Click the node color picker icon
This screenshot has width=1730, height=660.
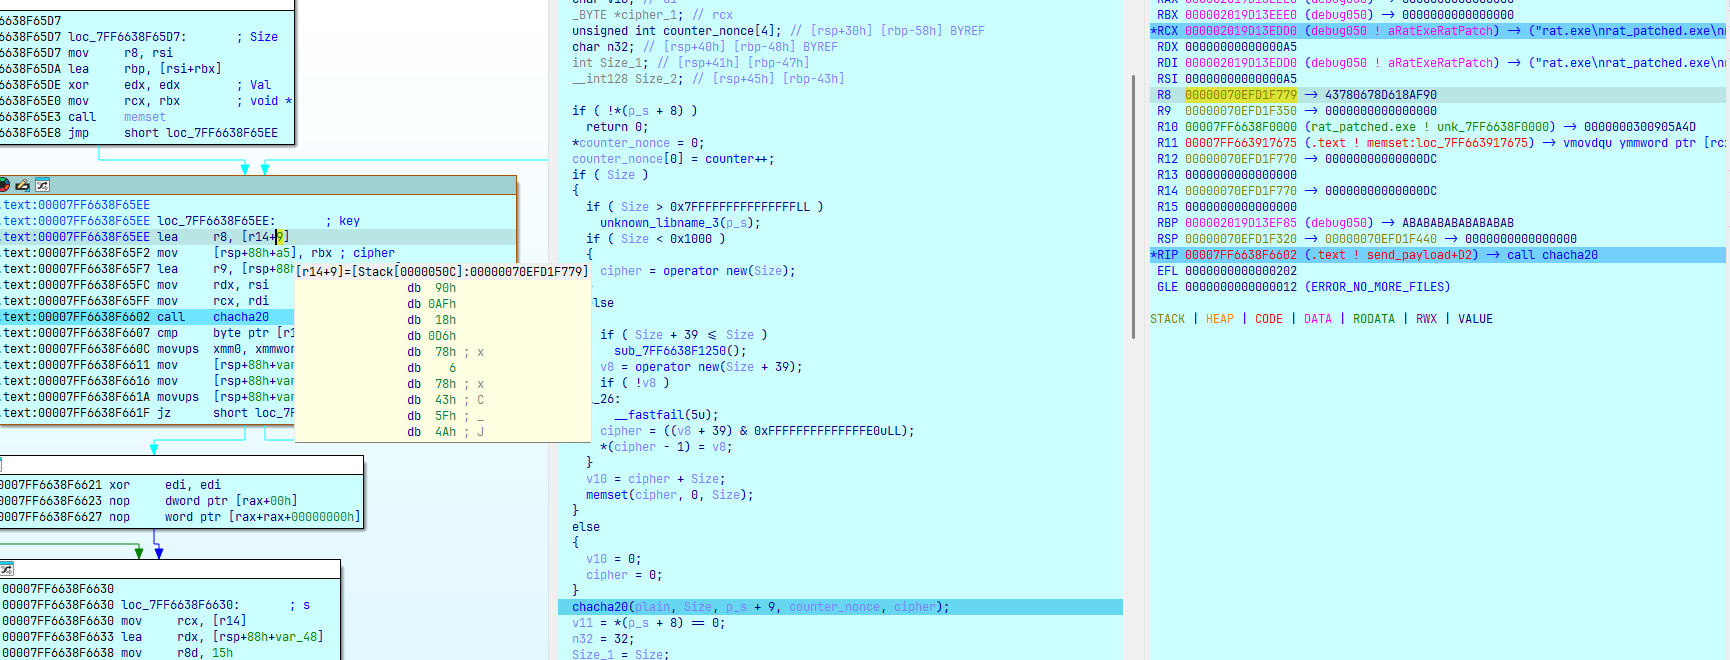pyautogui.click(x=4, y=185)
